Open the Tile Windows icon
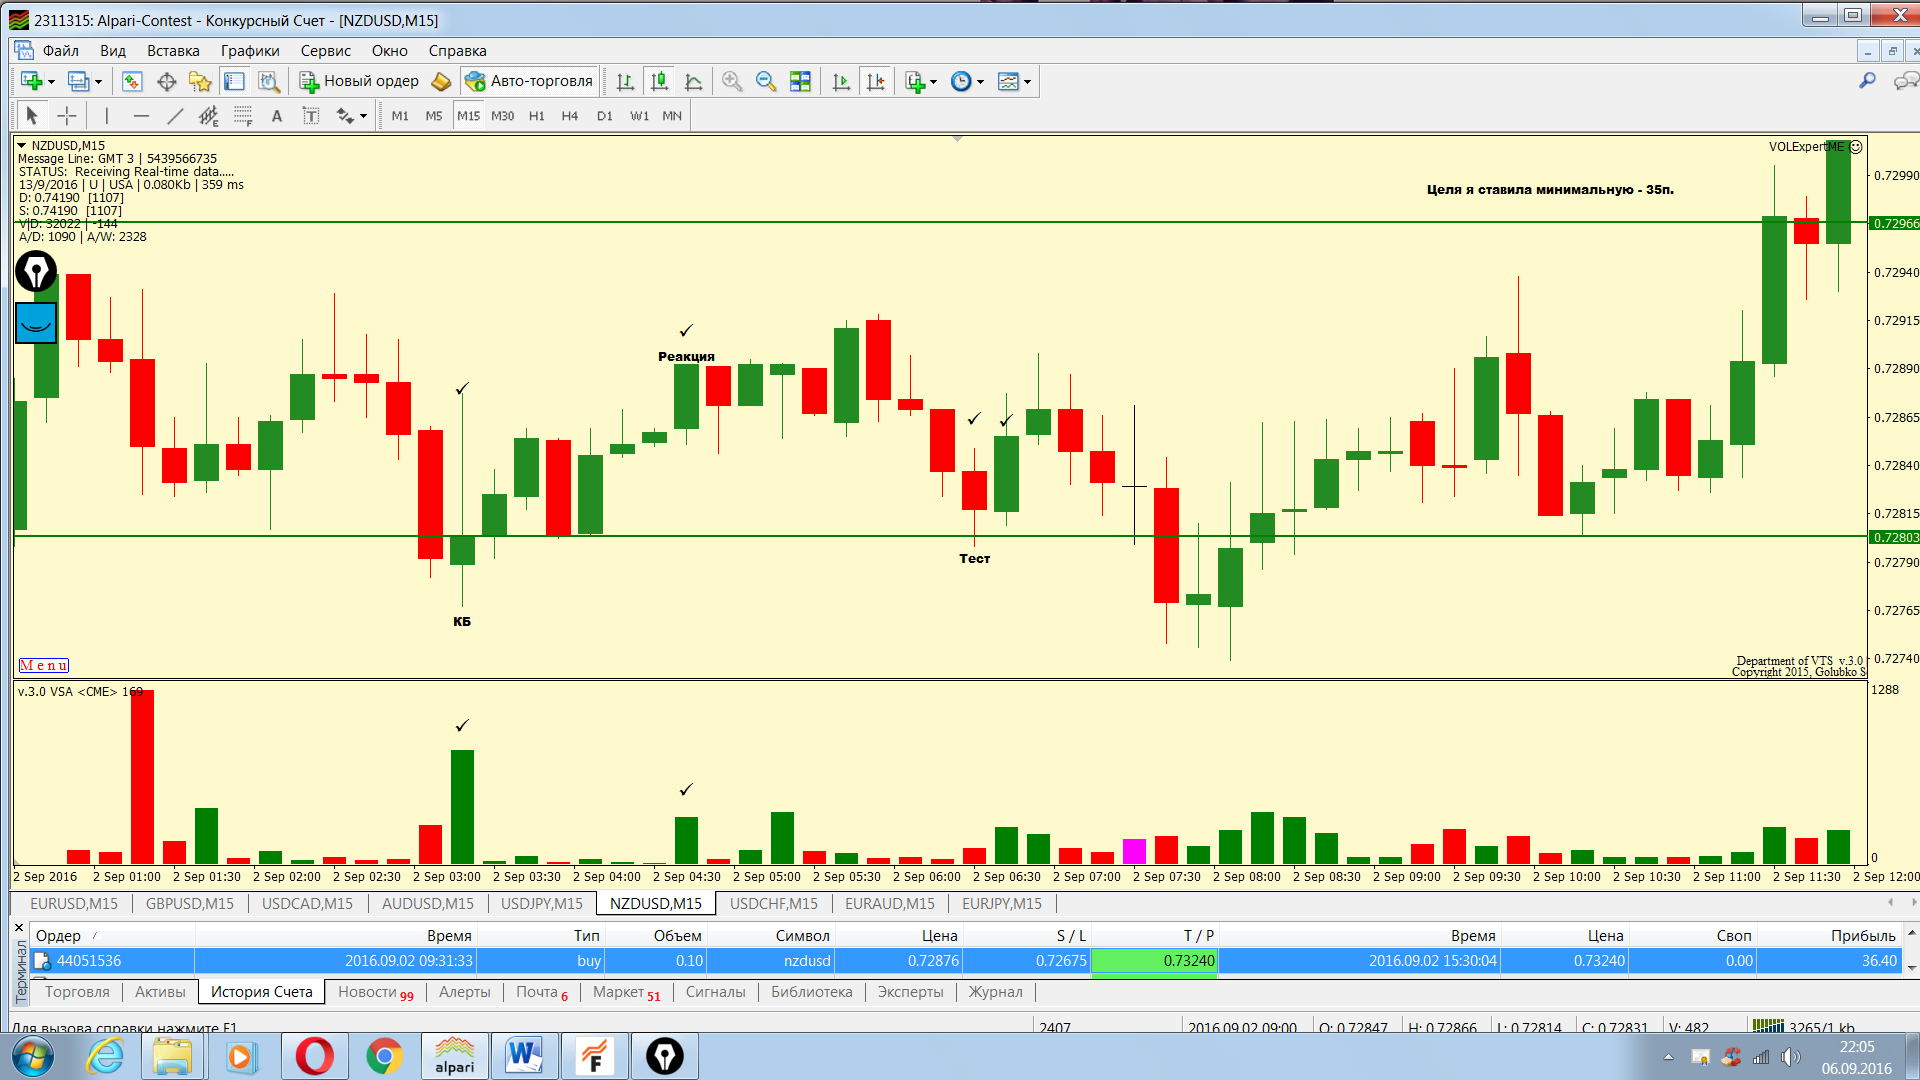Screen dimensions: 1920x1080 pos(800,82)
